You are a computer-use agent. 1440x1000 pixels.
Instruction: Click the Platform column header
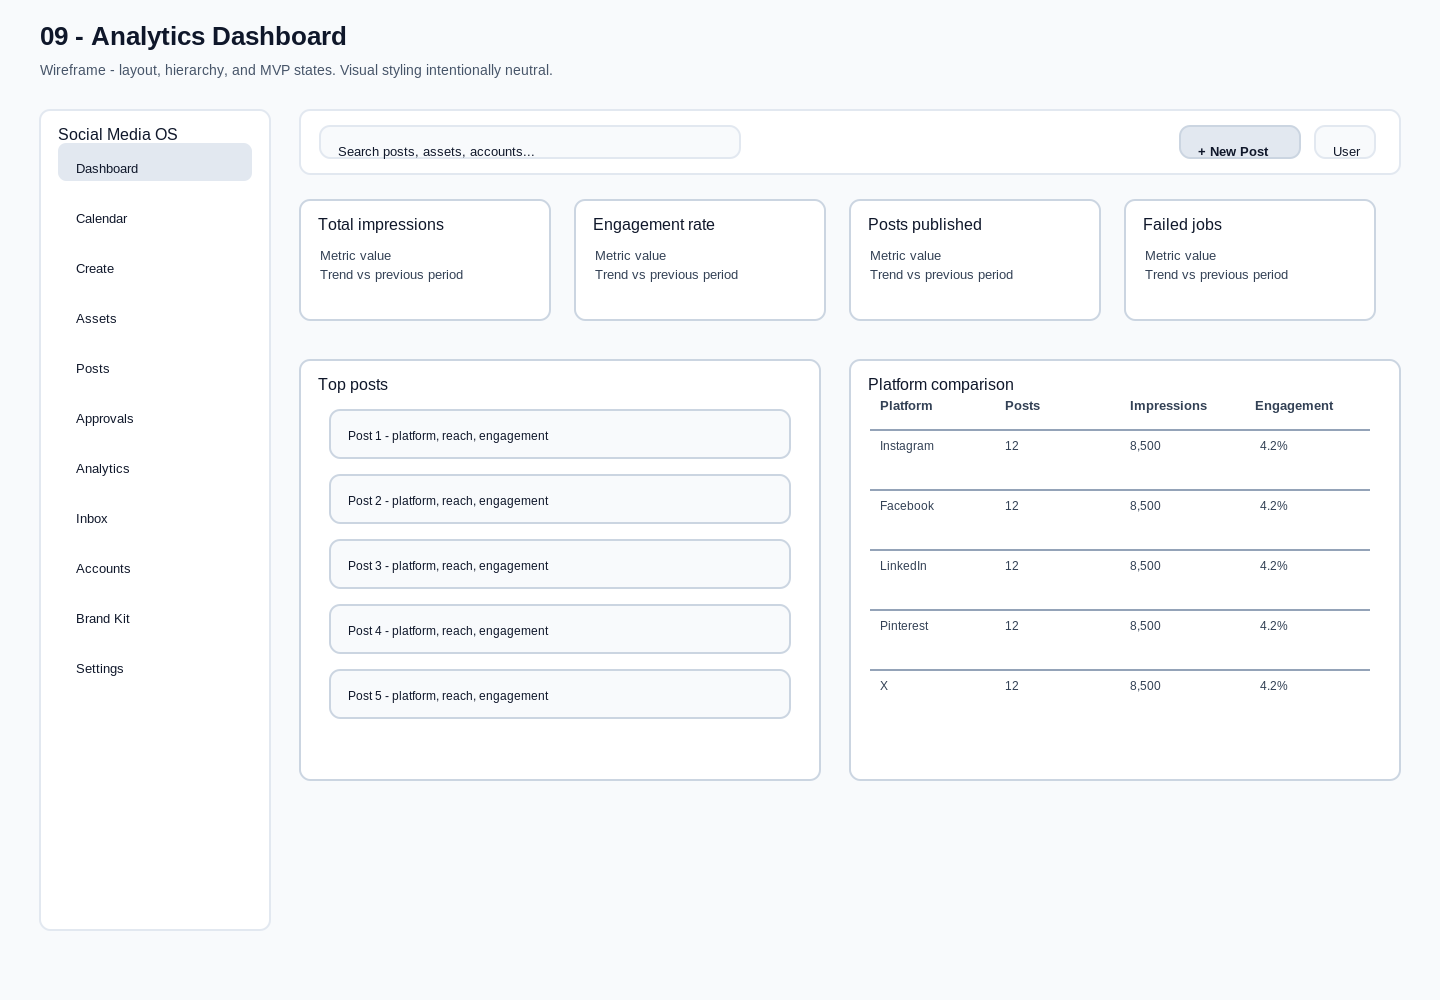click(x=906, y=406)
